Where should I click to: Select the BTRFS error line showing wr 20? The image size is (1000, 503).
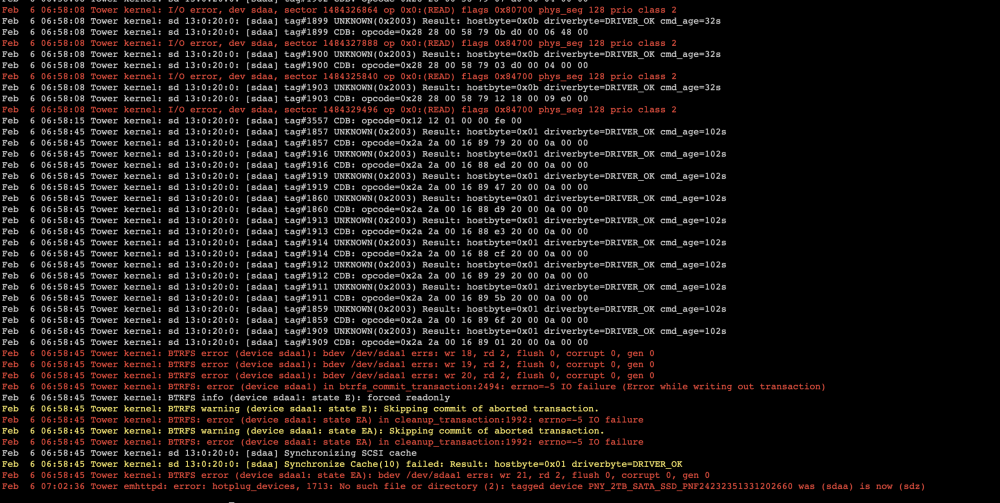tap(328, 375)
